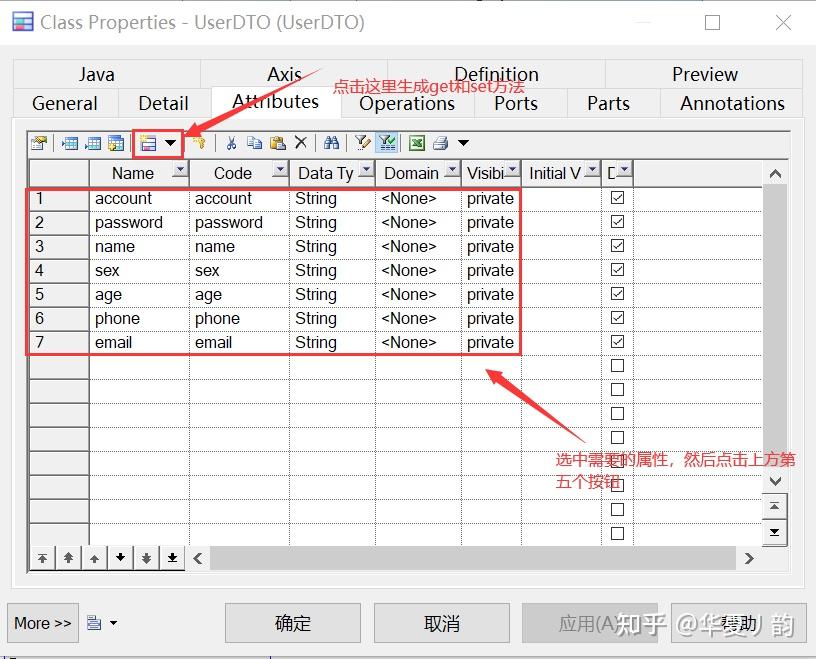Open the Data Type column filter dropdown

pyautogui.click(x=363, y=172)
